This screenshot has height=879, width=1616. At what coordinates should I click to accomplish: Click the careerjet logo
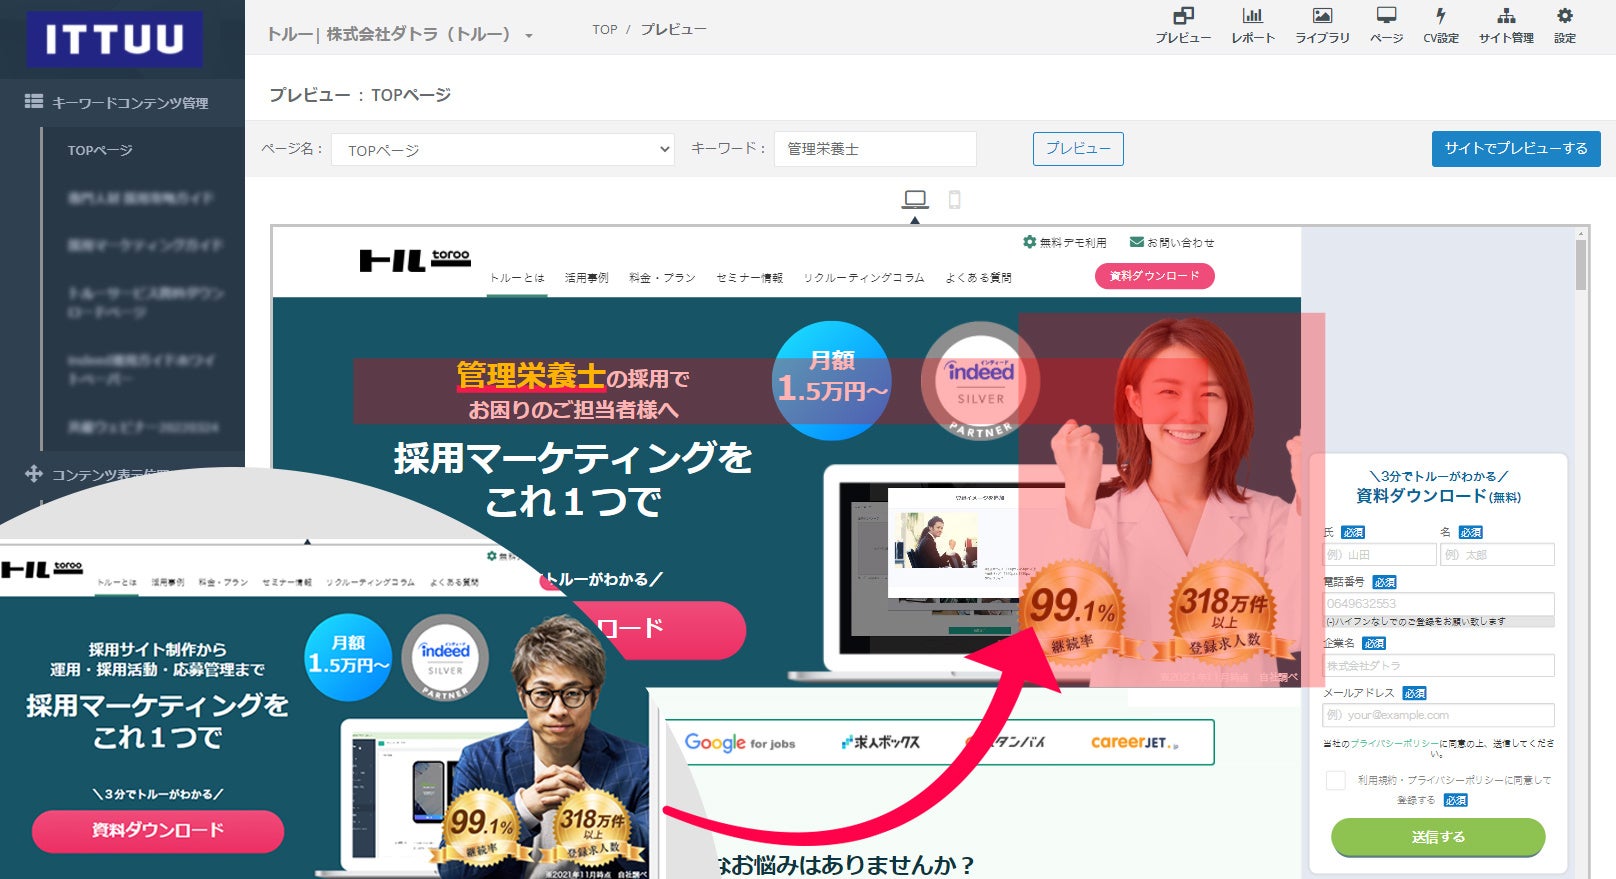(x=1135, y=742)
